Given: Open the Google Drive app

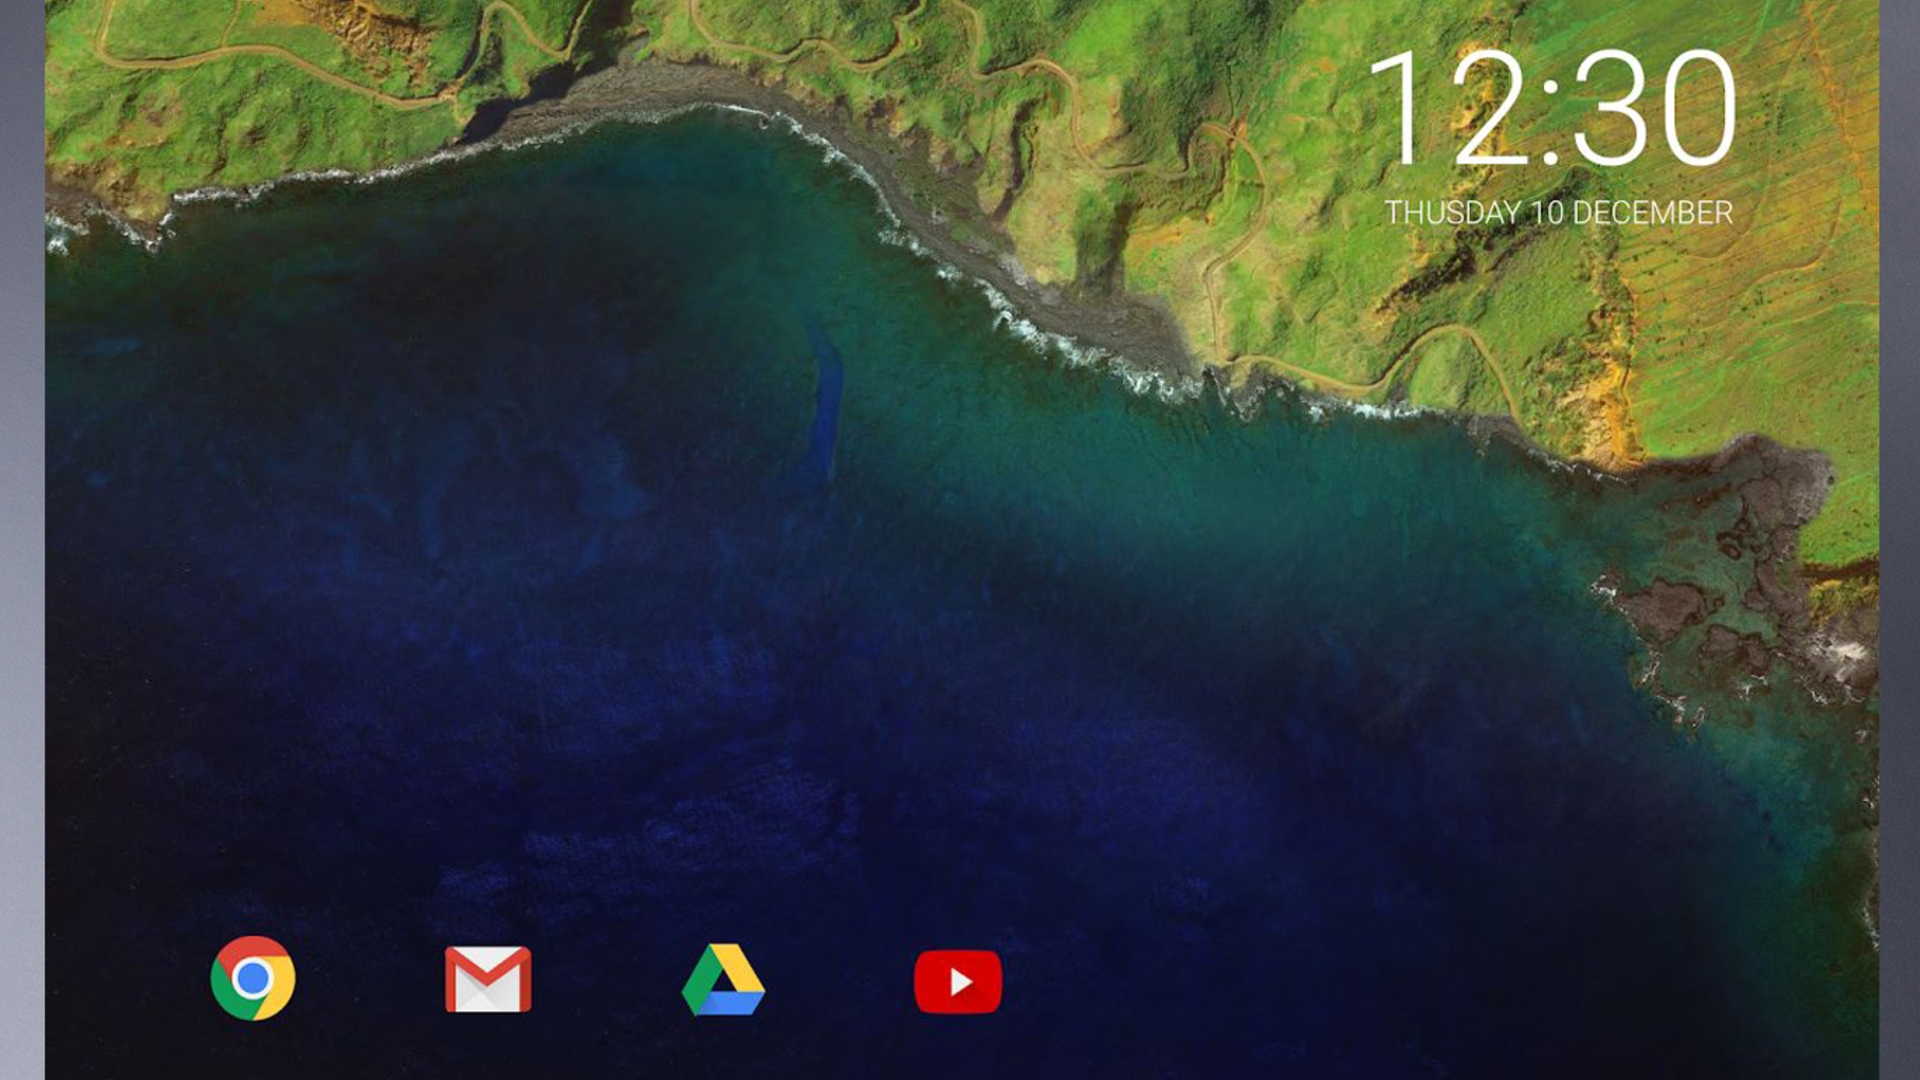Looking at the screenshot, I should click(x=723, y=980).
